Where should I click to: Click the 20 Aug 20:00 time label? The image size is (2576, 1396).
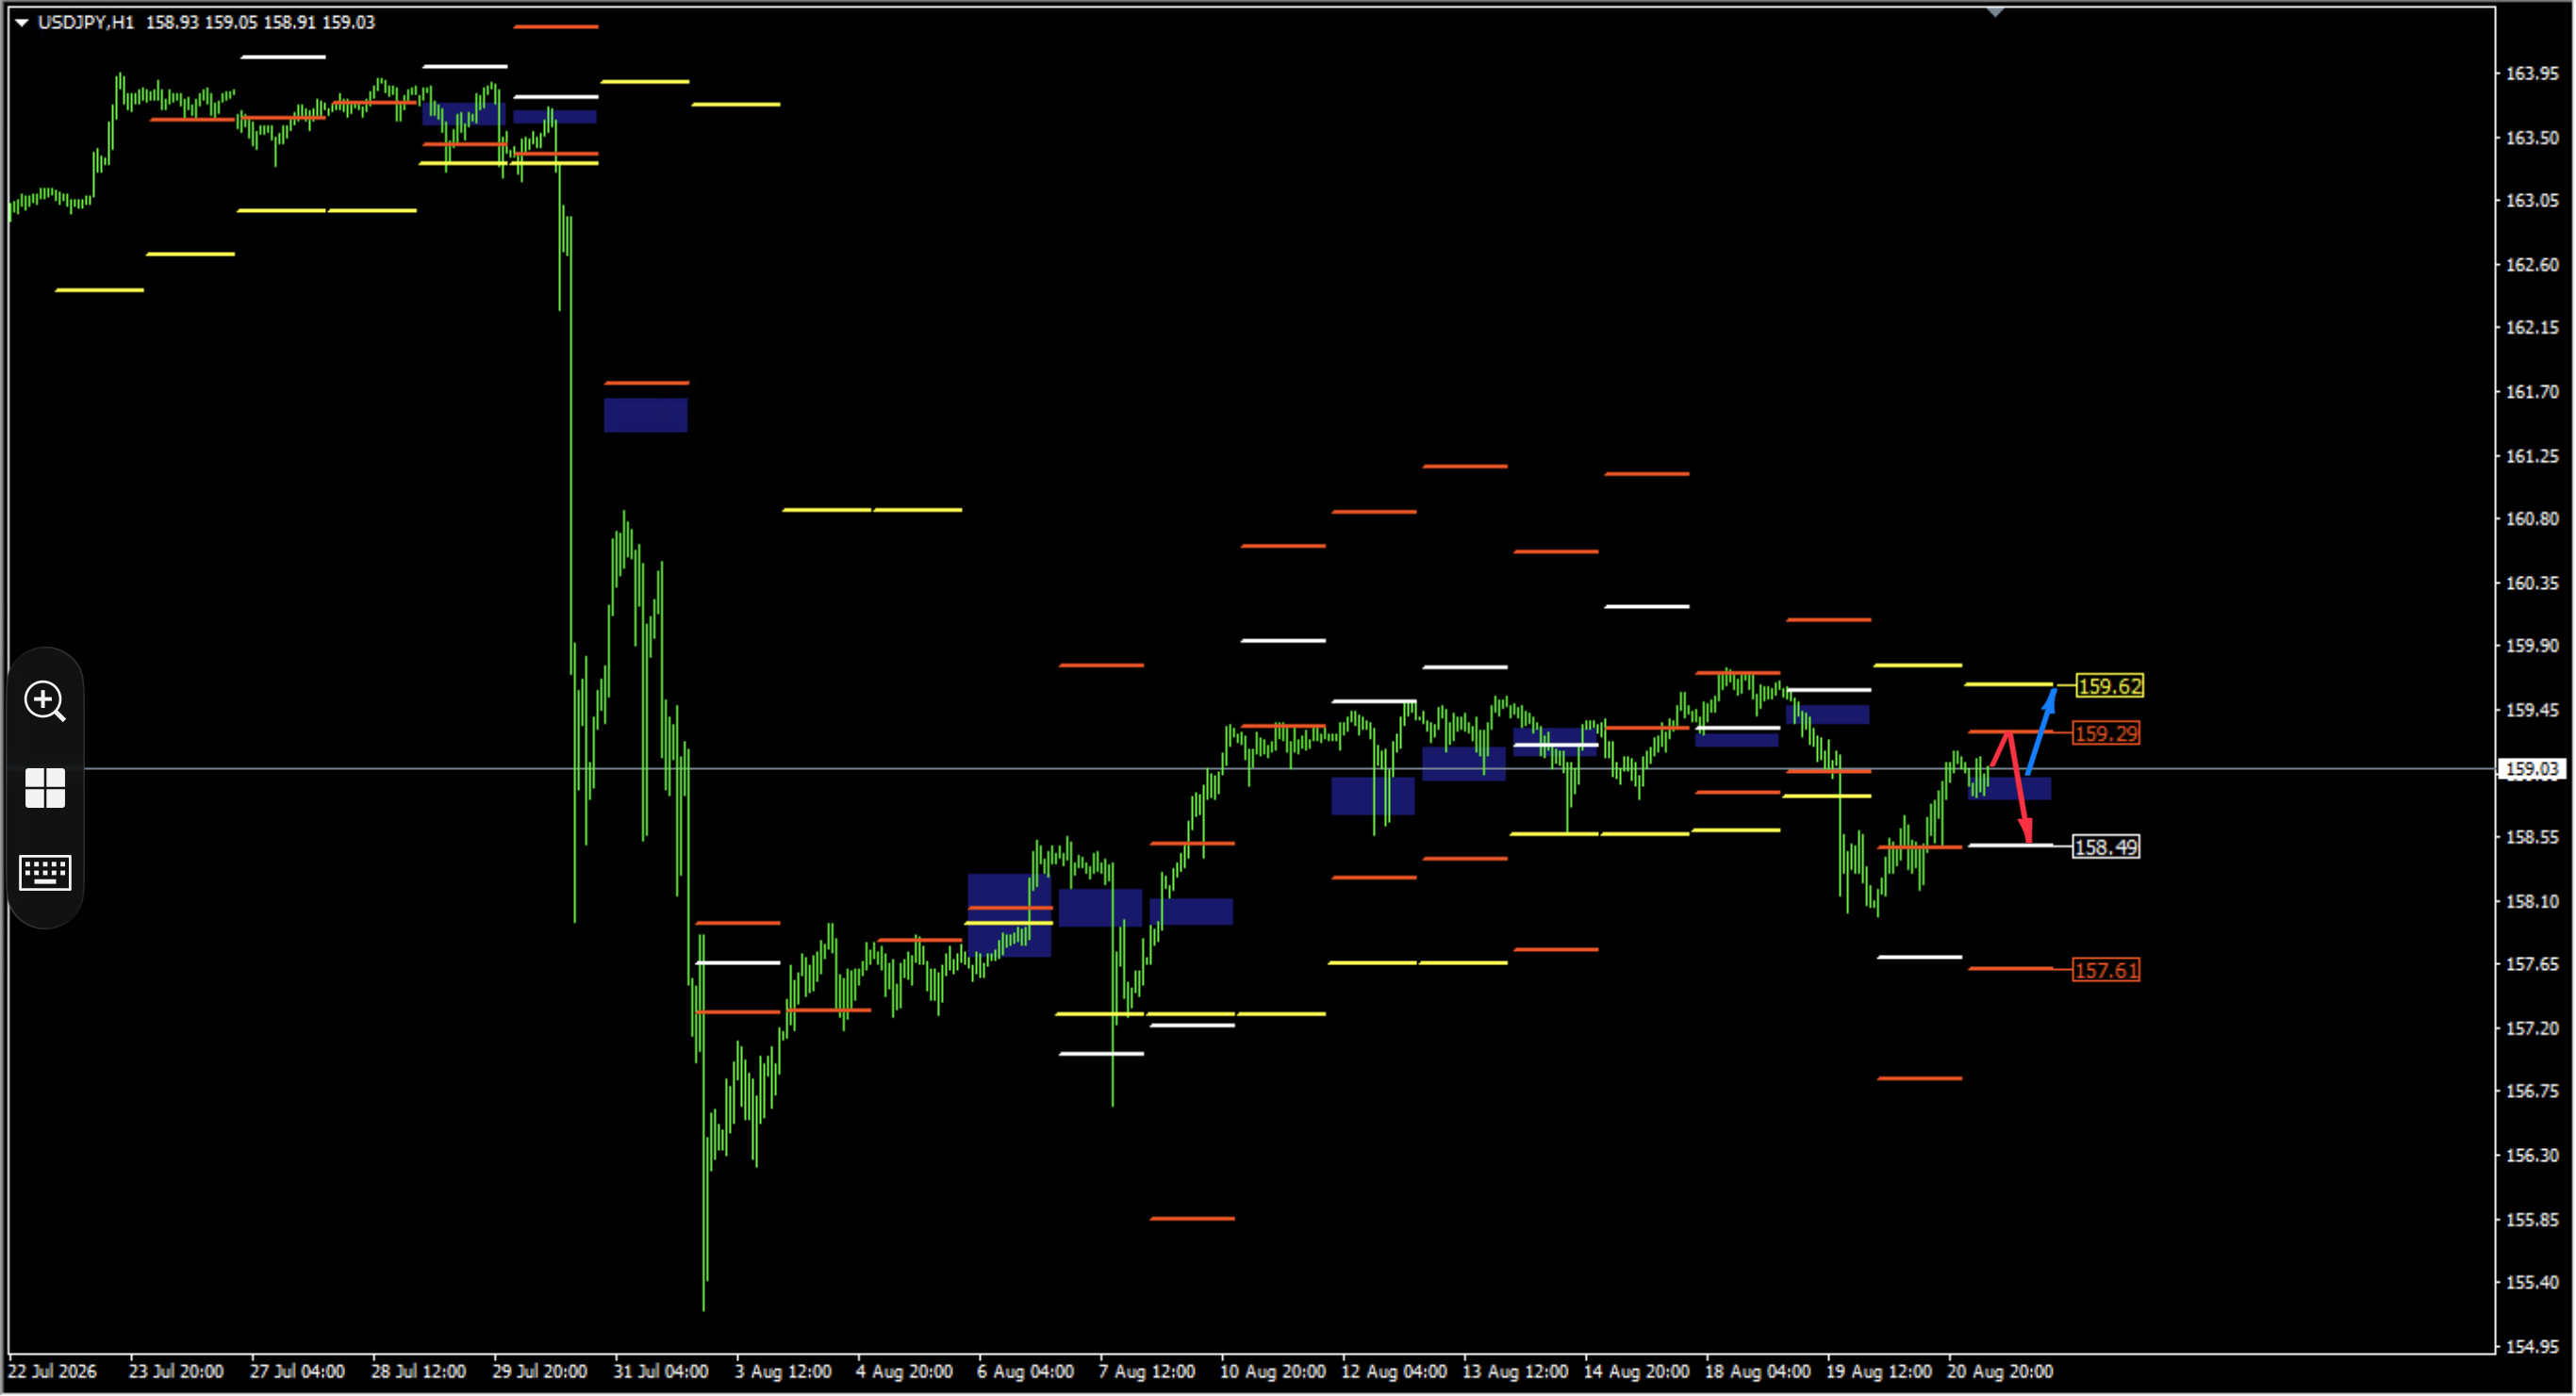(2001, 1372)
